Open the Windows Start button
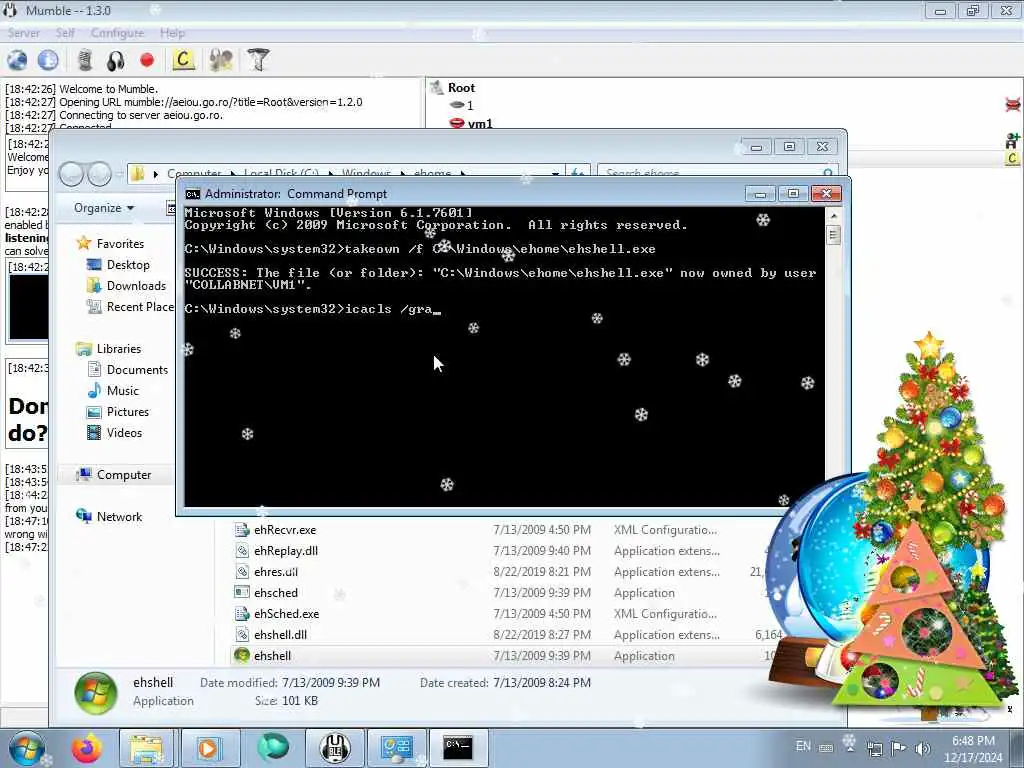Viewport: 1024px width, 768px height. coord(26,748)
